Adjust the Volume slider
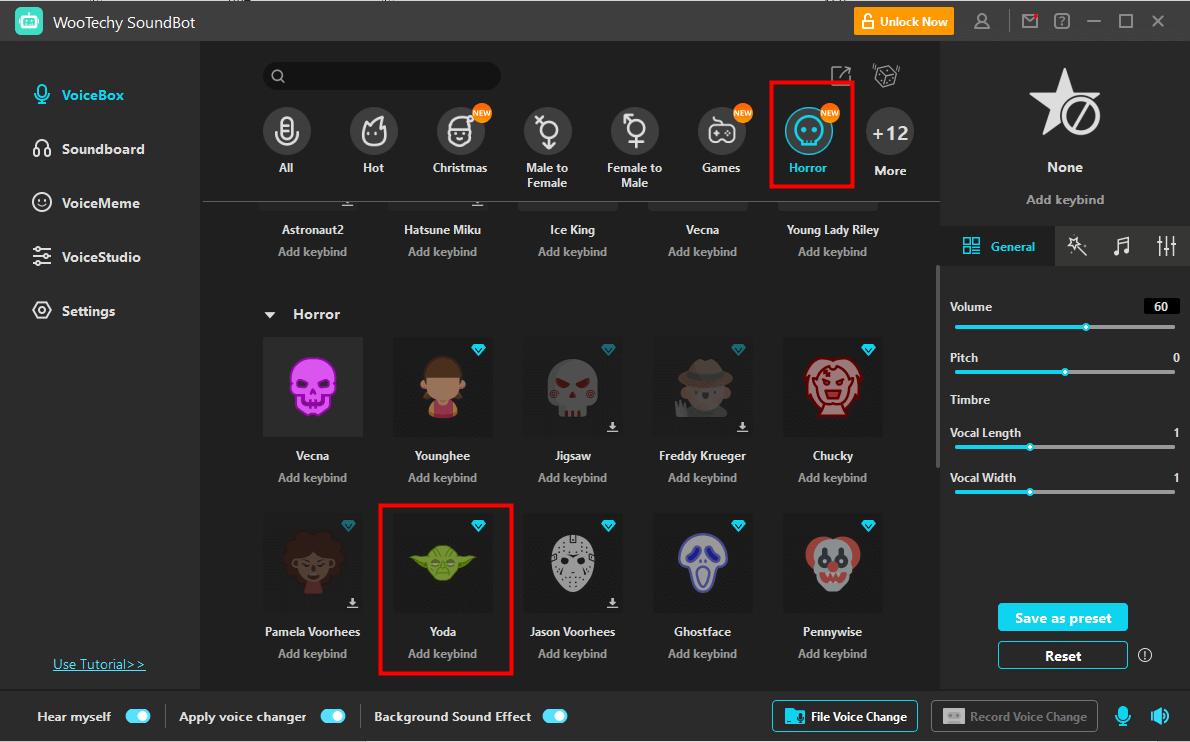Image resolution: width=1190 pixels, height=742 pixels. point(1065,327)
